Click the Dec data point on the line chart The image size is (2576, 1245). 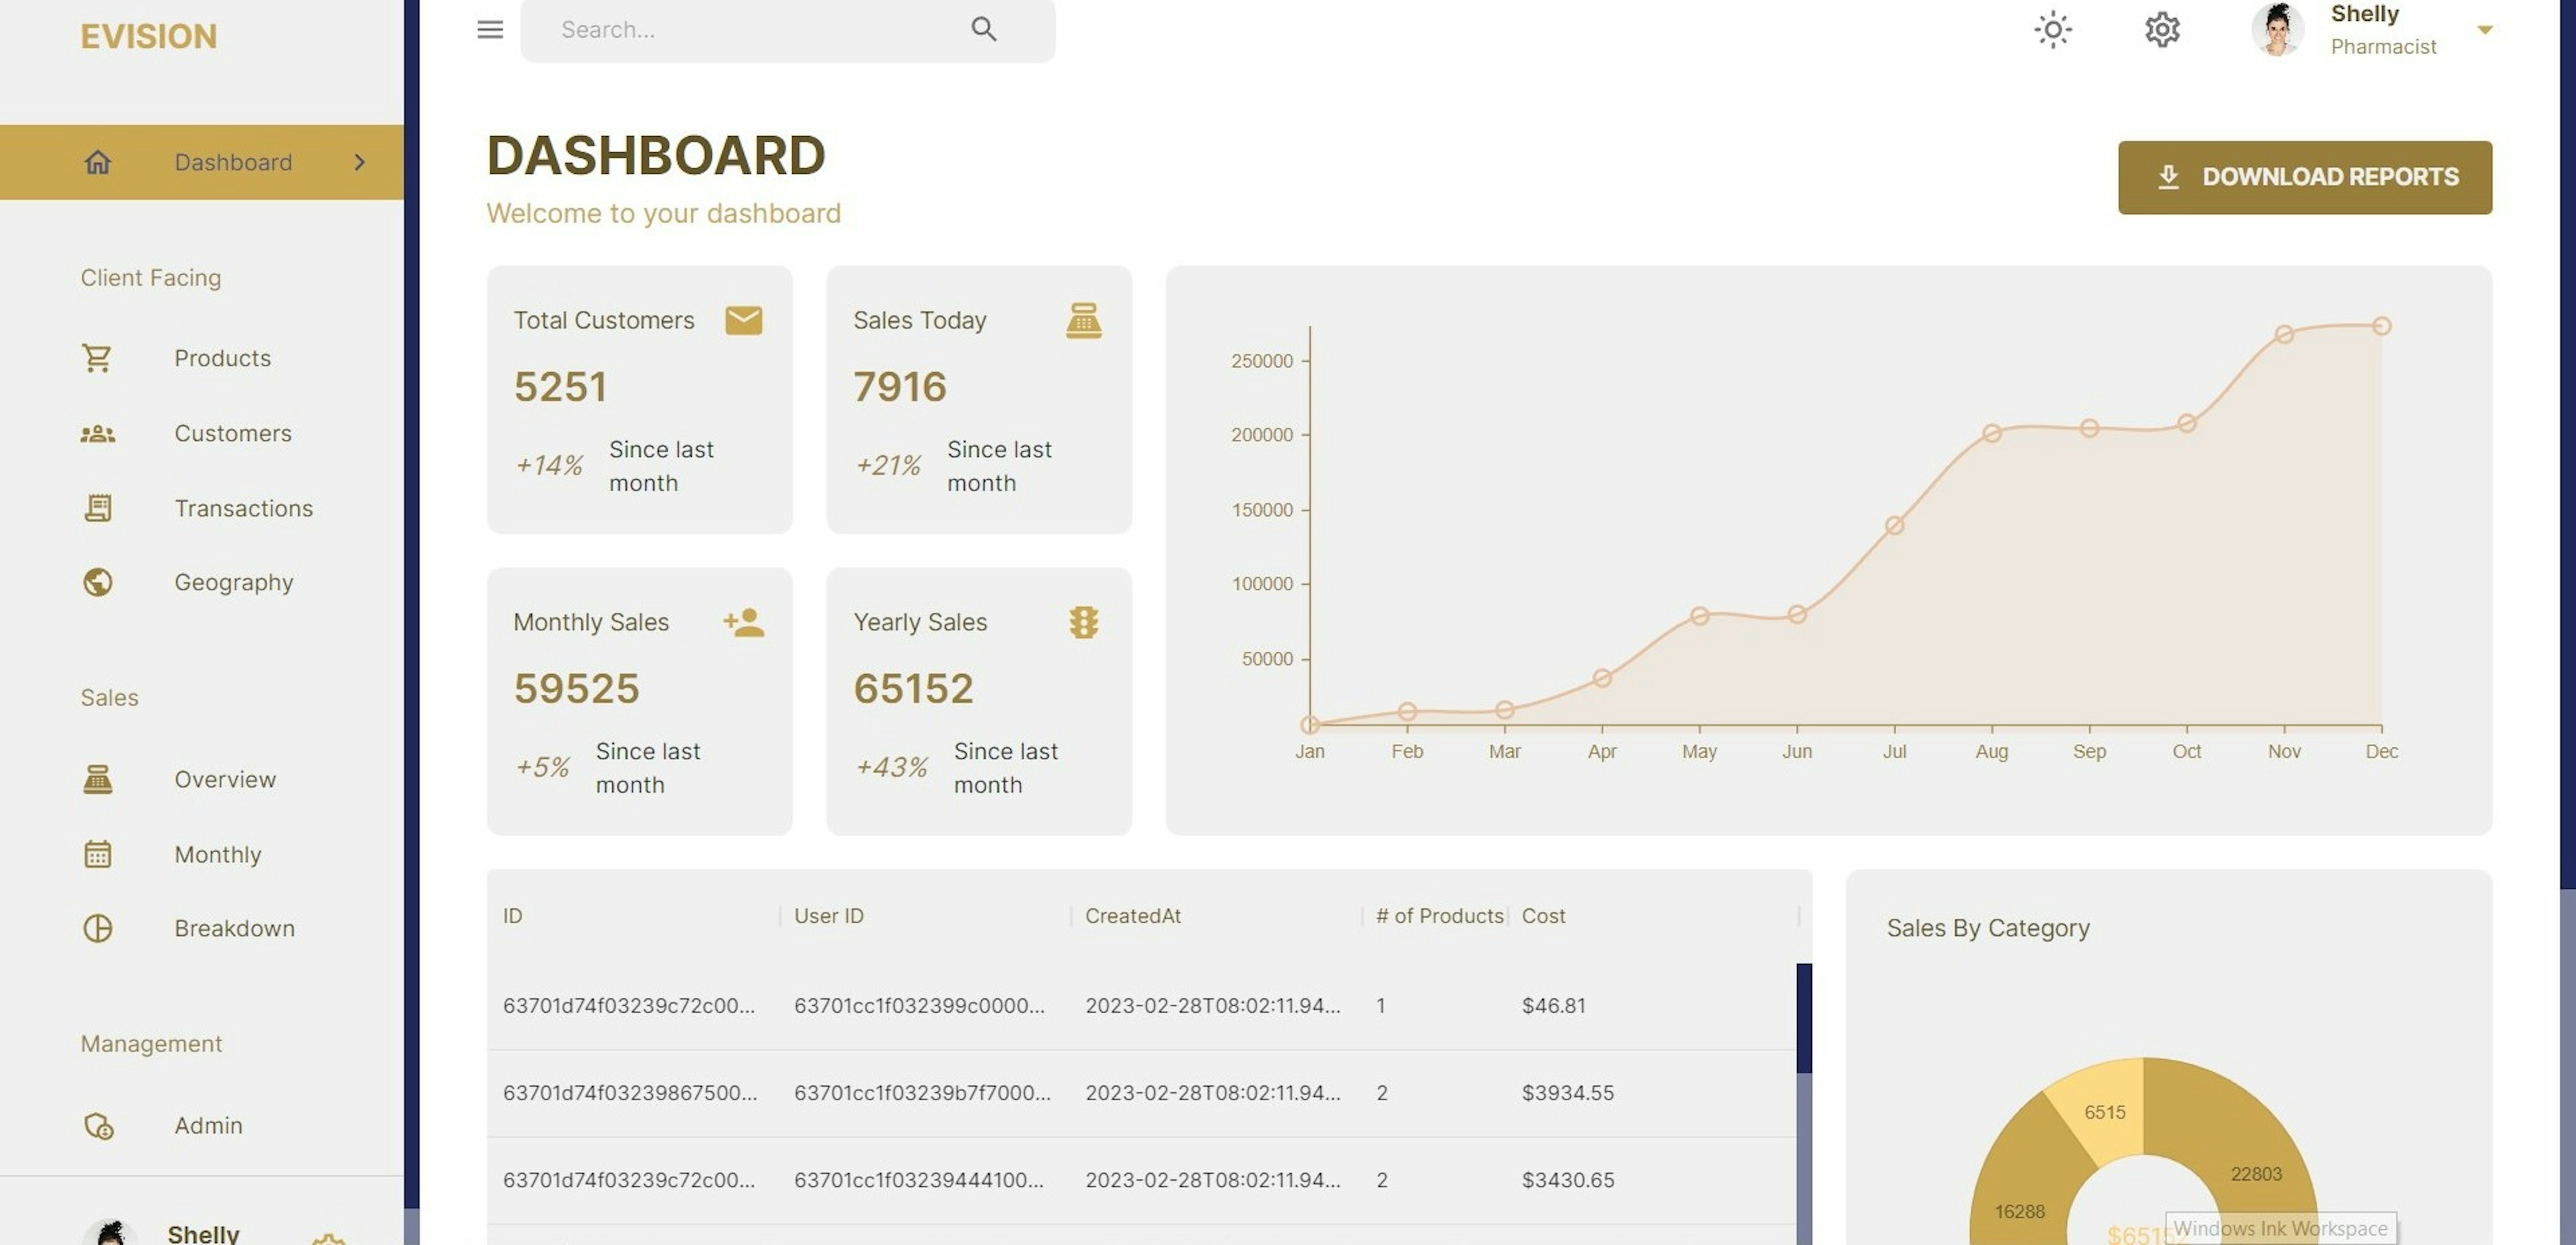(2381, 326)
